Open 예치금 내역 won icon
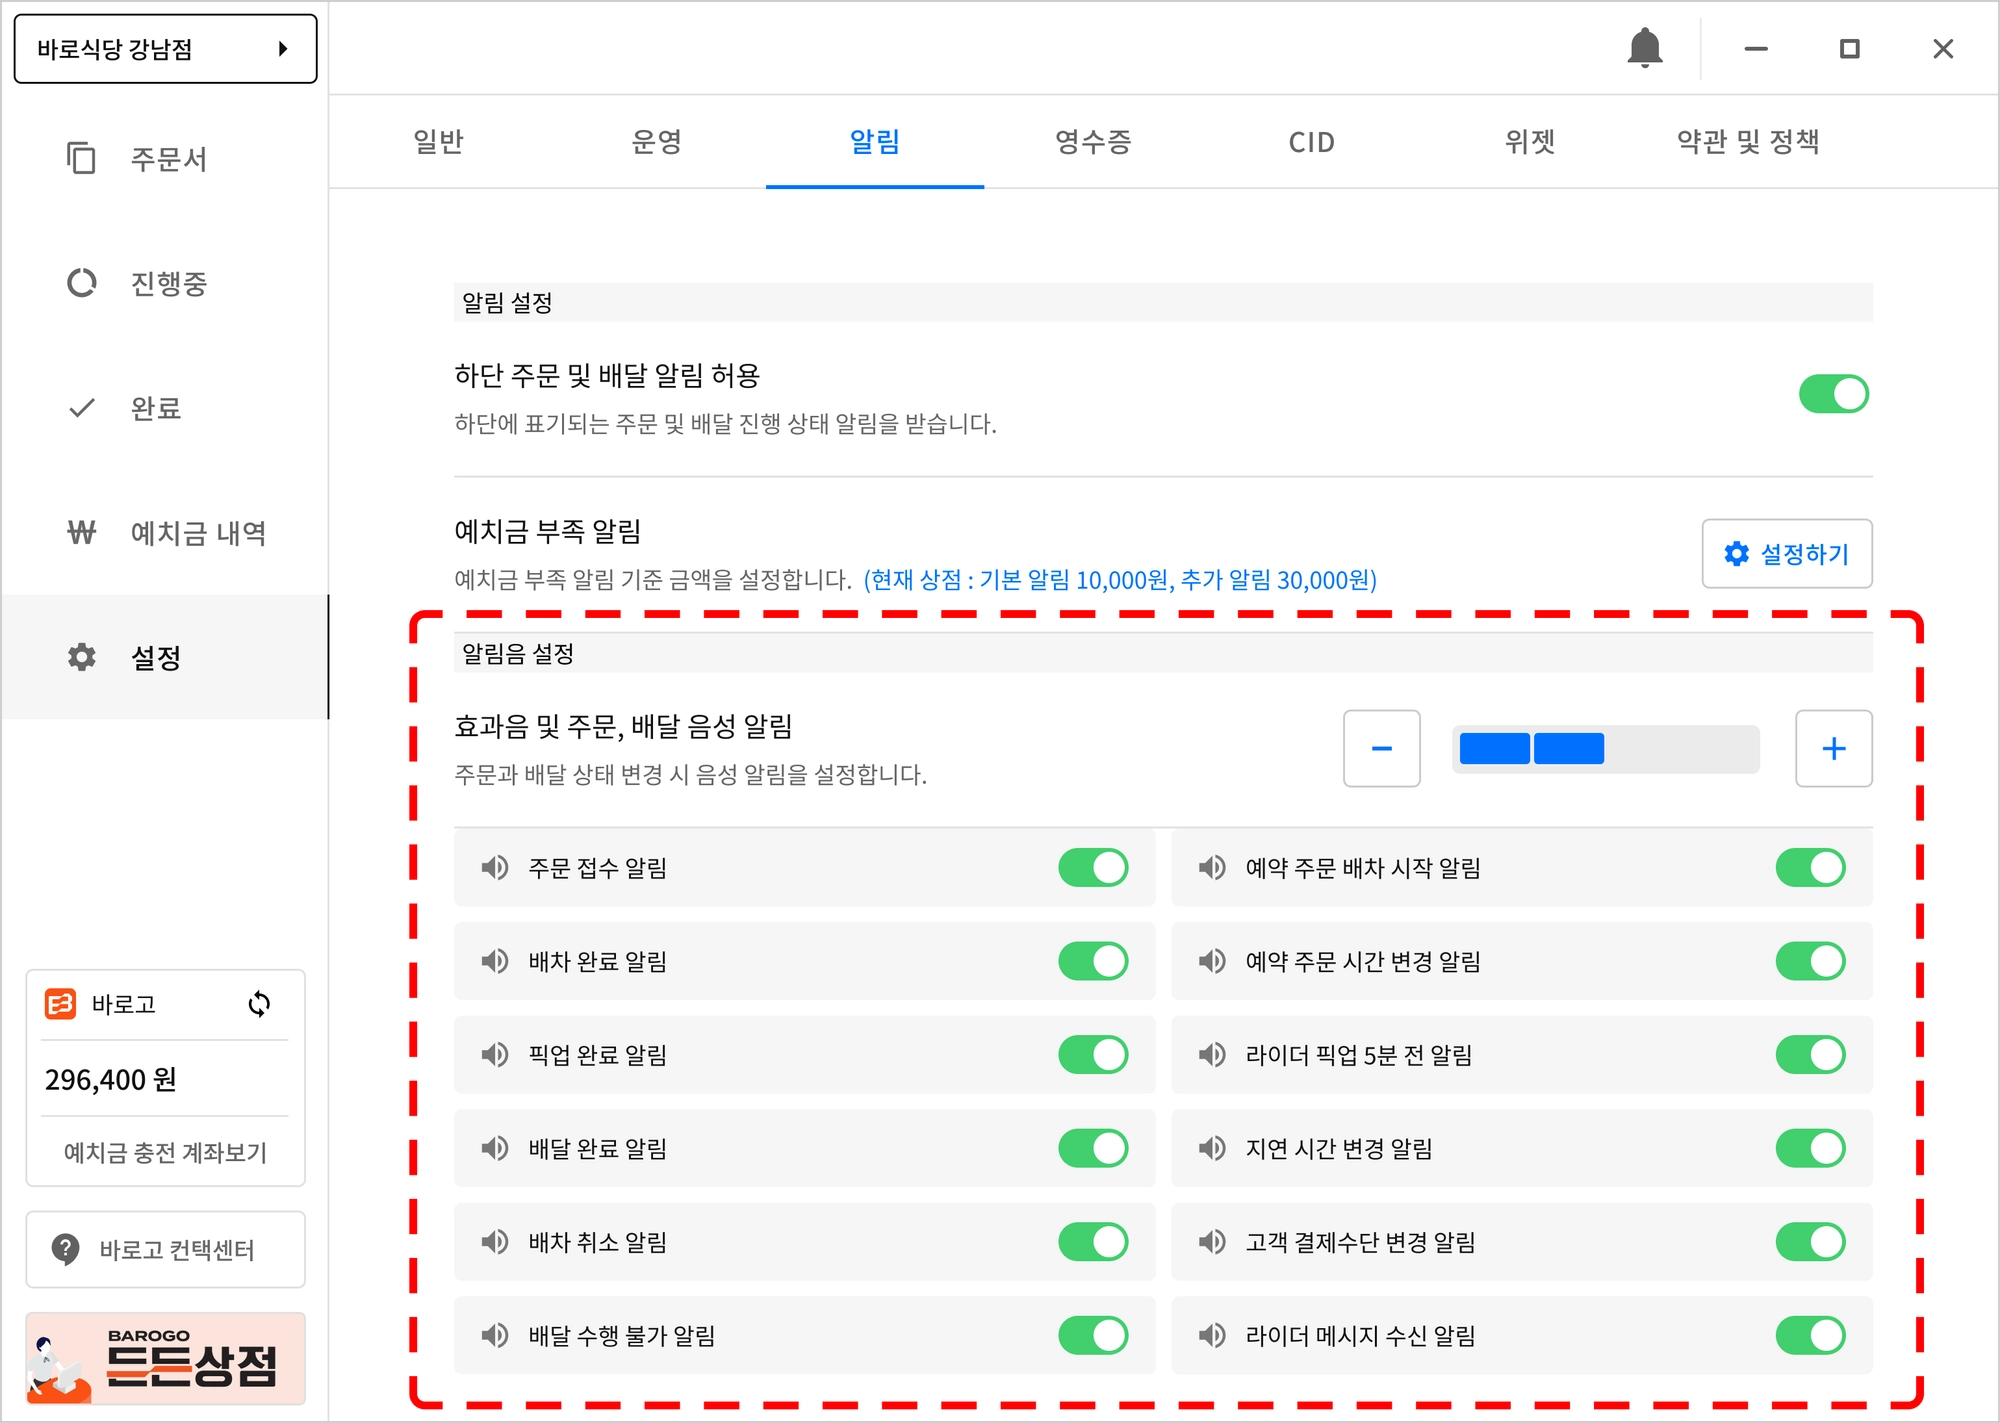Viewport: 2000px width, 1423px height. (82, 533)
